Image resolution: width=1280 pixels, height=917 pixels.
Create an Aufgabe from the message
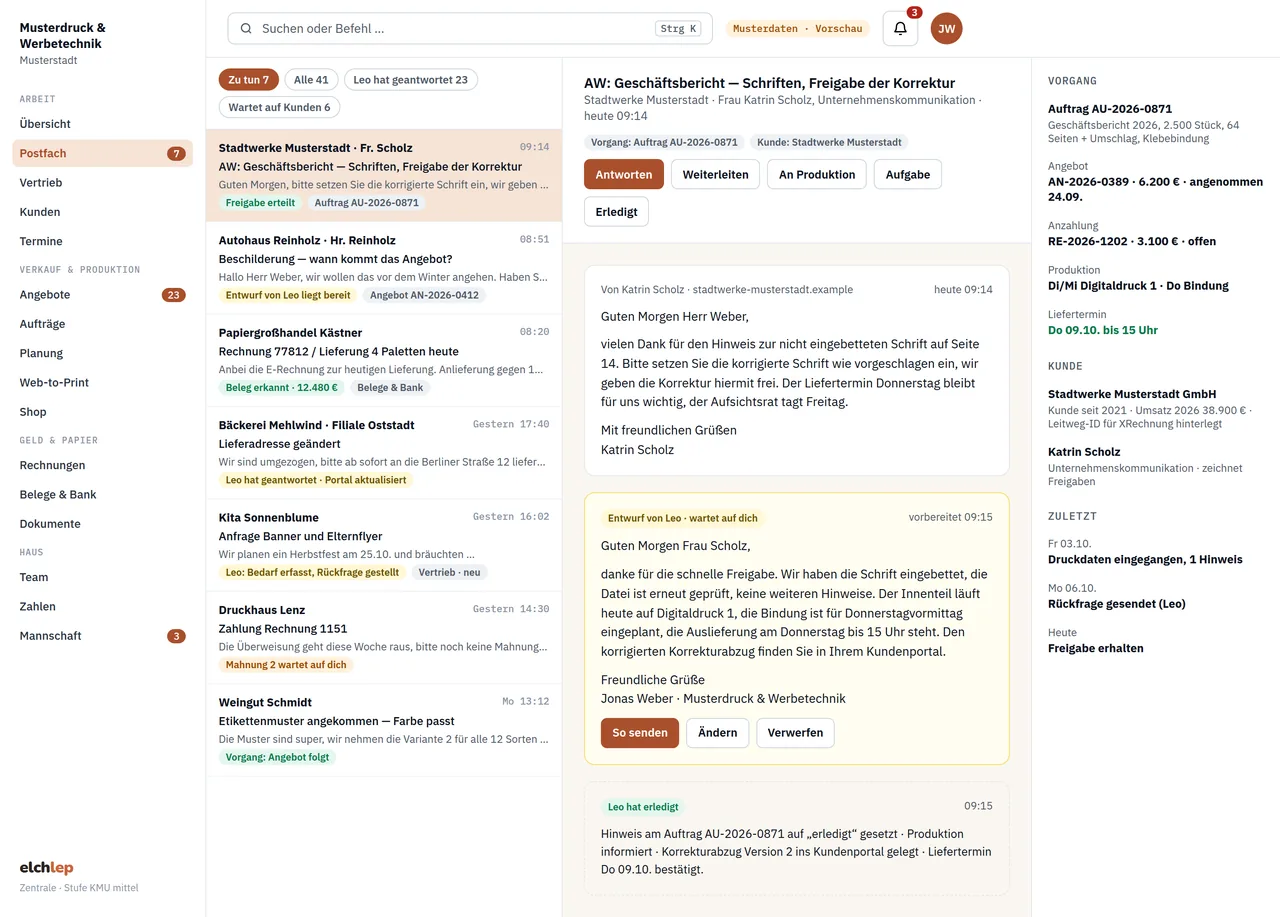click(x=908, y=174)
